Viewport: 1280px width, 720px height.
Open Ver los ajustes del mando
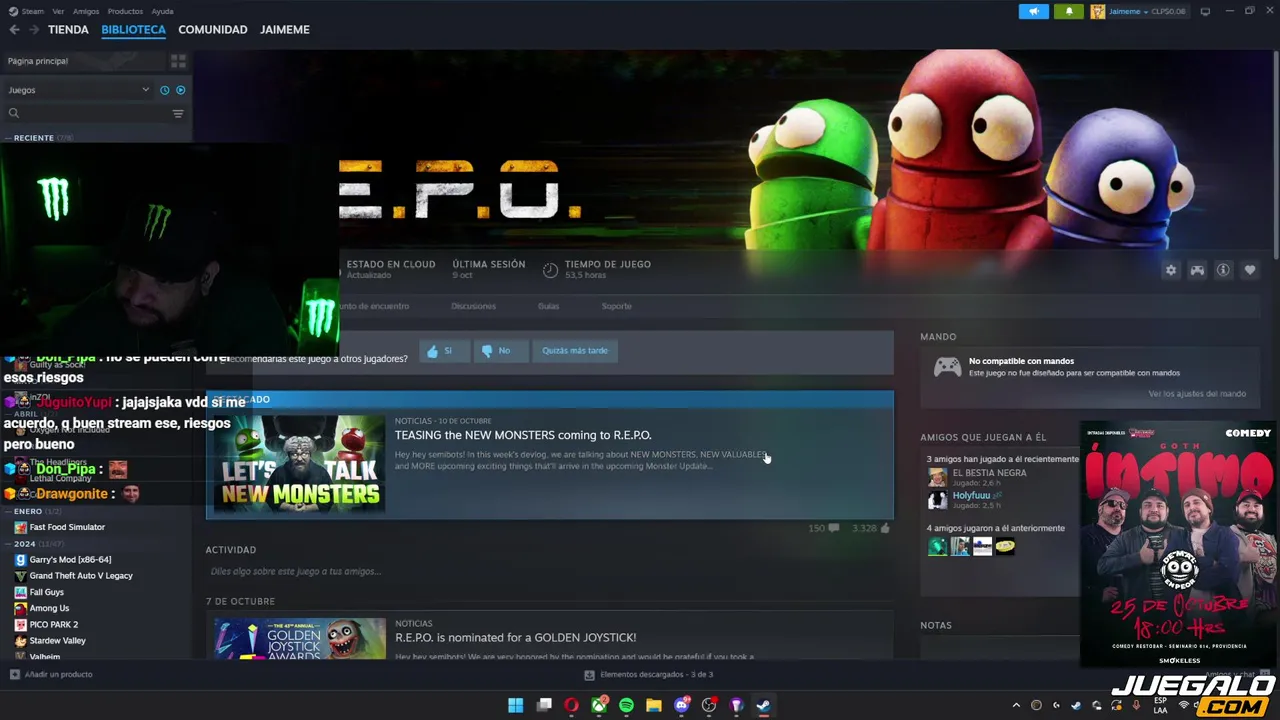click(x=1197, y=394)
